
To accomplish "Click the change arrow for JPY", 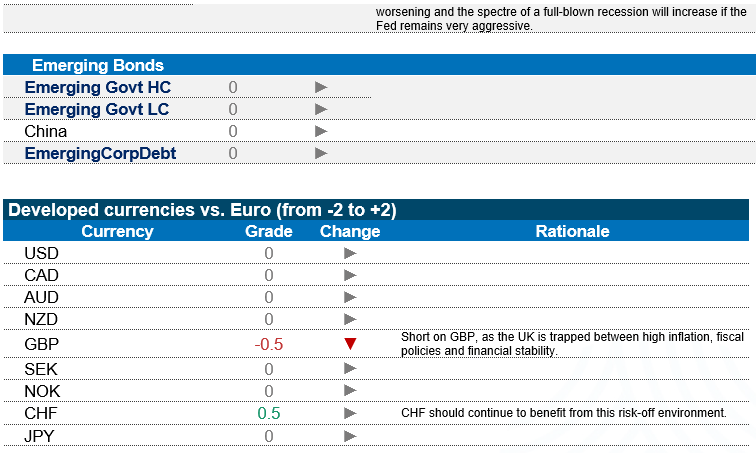I will (350, 436).
